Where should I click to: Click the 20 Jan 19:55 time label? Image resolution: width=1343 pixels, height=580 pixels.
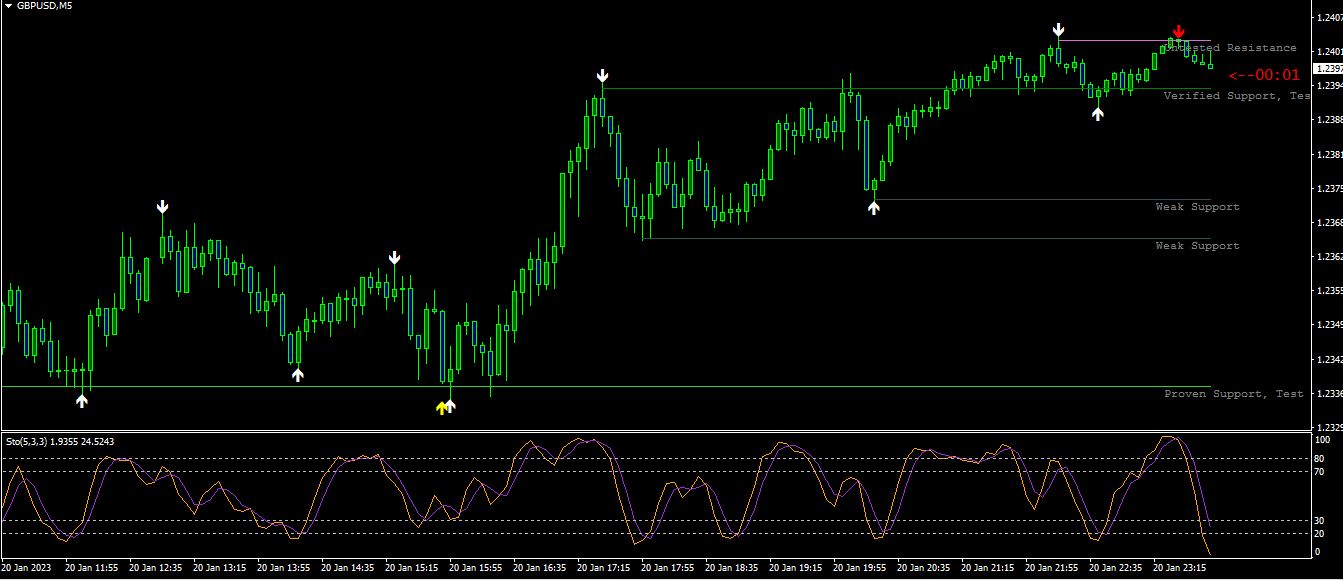(860, 568)
